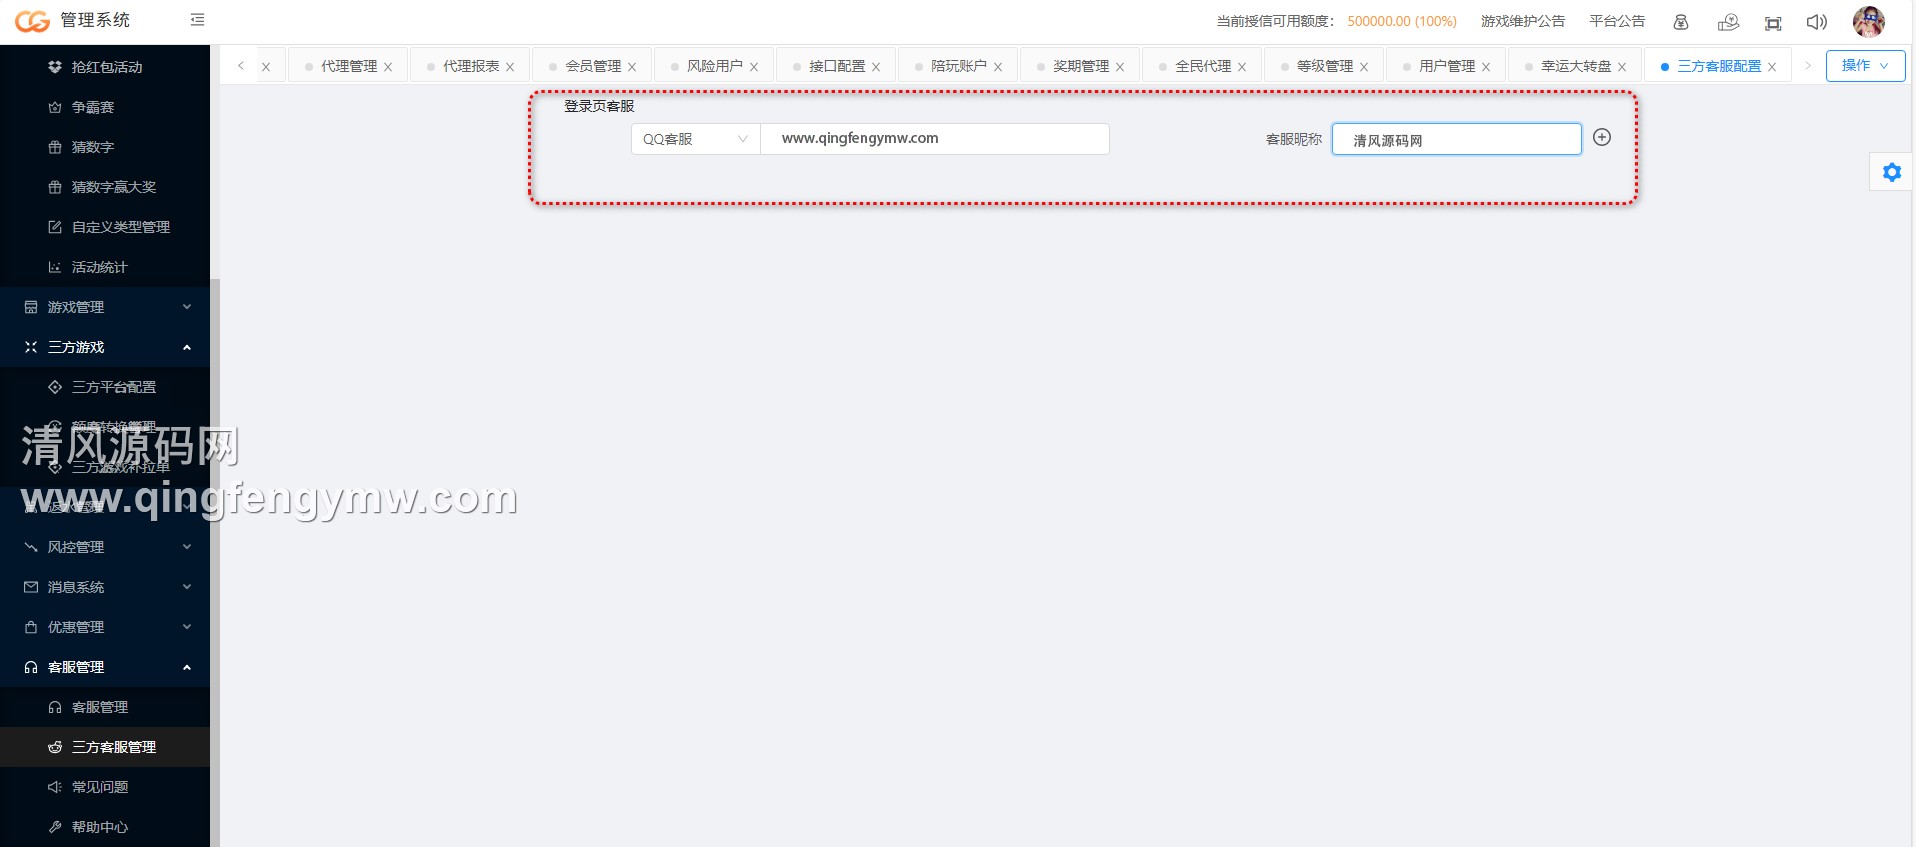Toggle the sound speaker icon in header

pos(1816,22)
